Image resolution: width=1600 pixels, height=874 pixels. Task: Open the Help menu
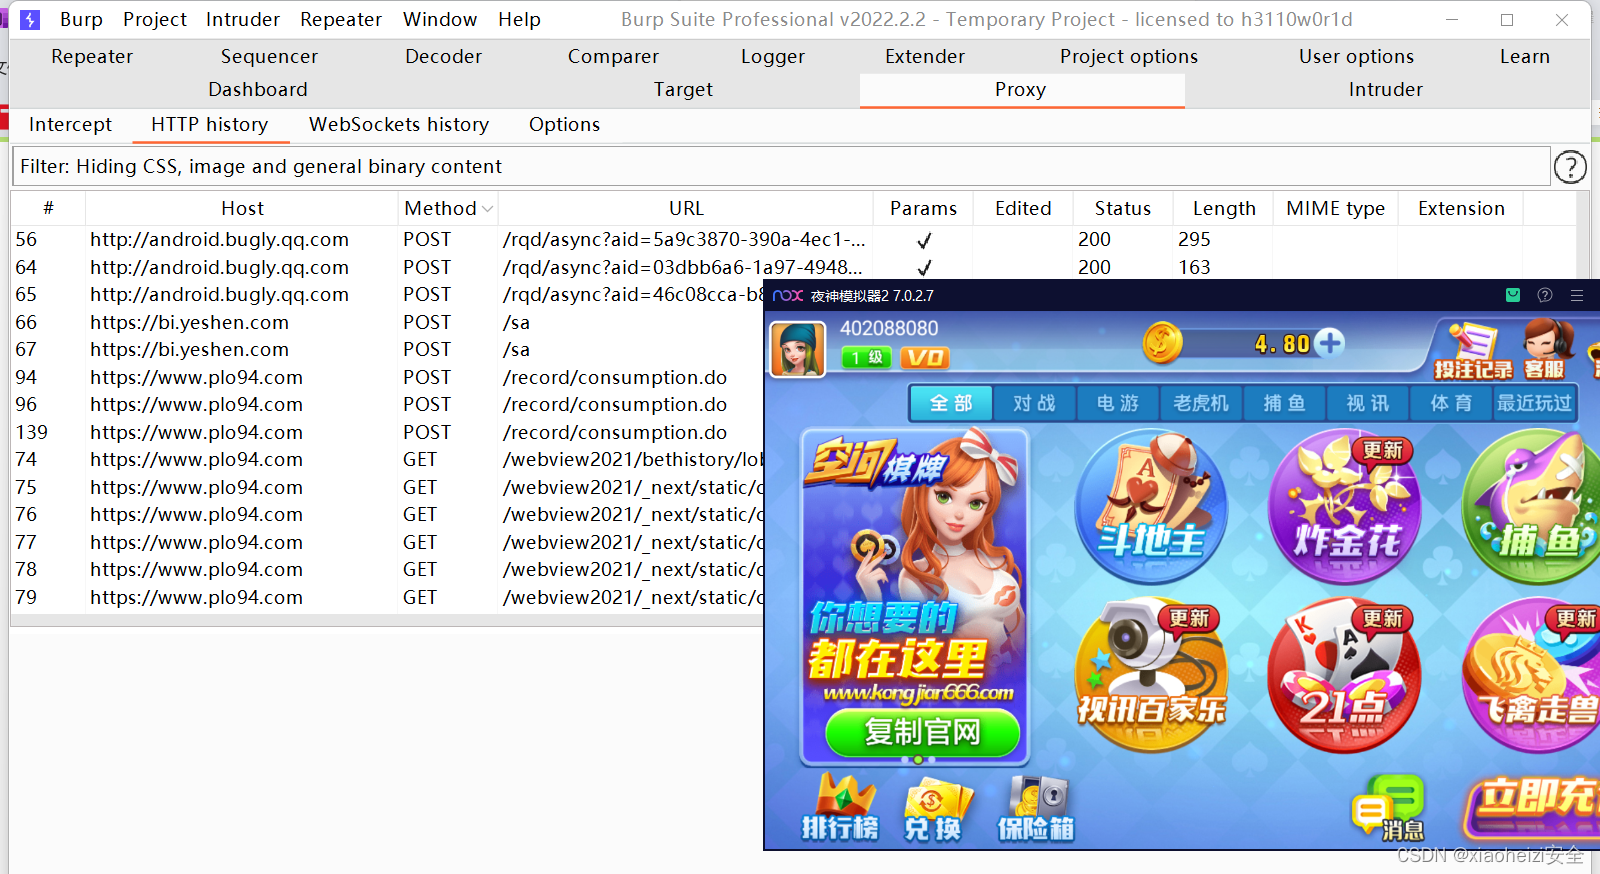519,19
